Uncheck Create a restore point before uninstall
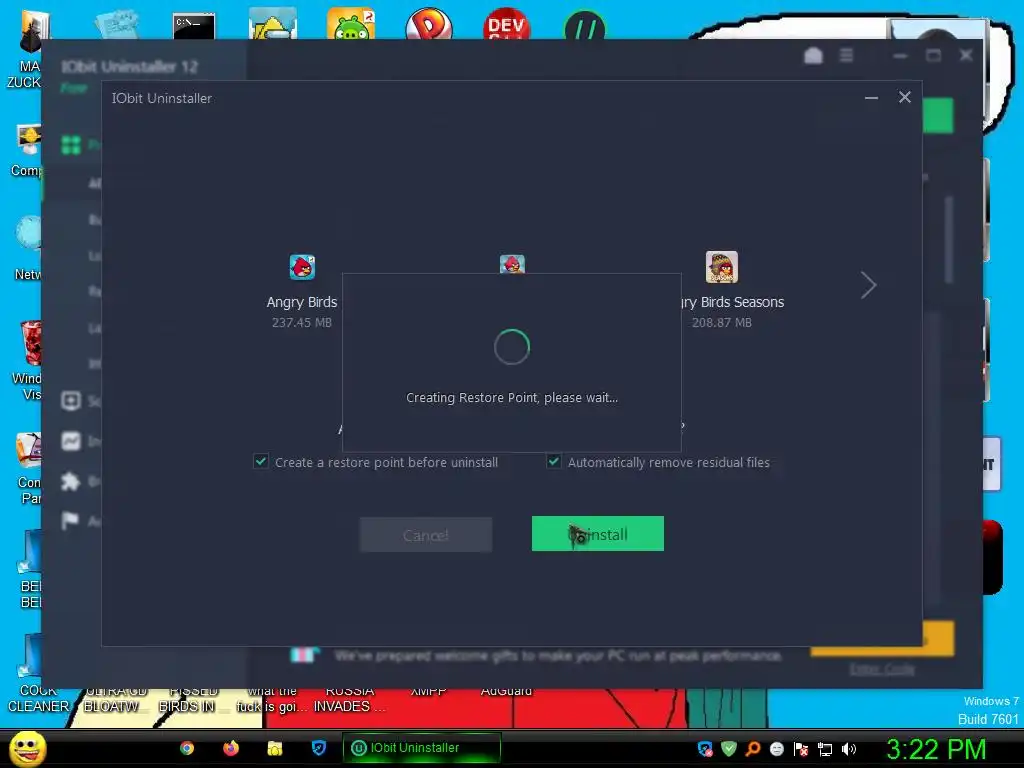Viewport: 1024px width, 768px height. tap(261, 462)
